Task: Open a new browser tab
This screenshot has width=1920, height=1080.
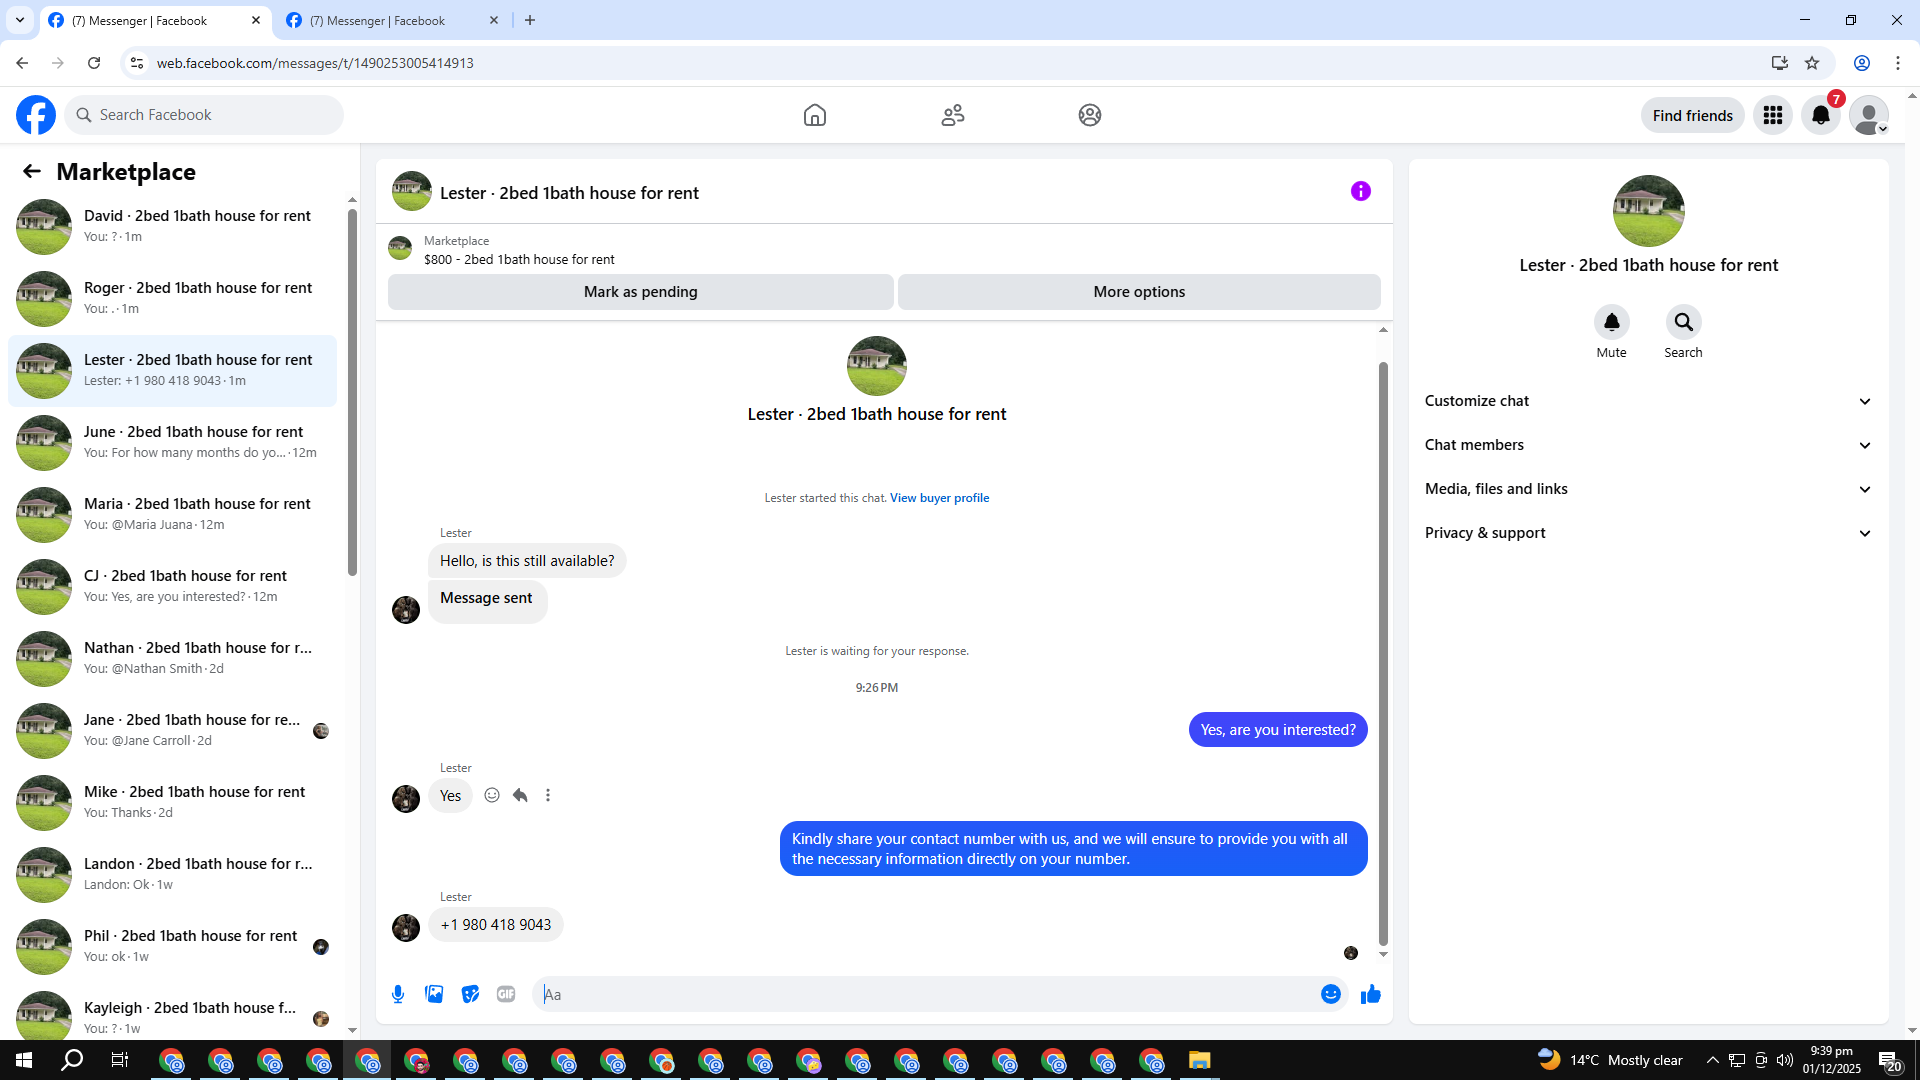Action: [x=530, y=20]
